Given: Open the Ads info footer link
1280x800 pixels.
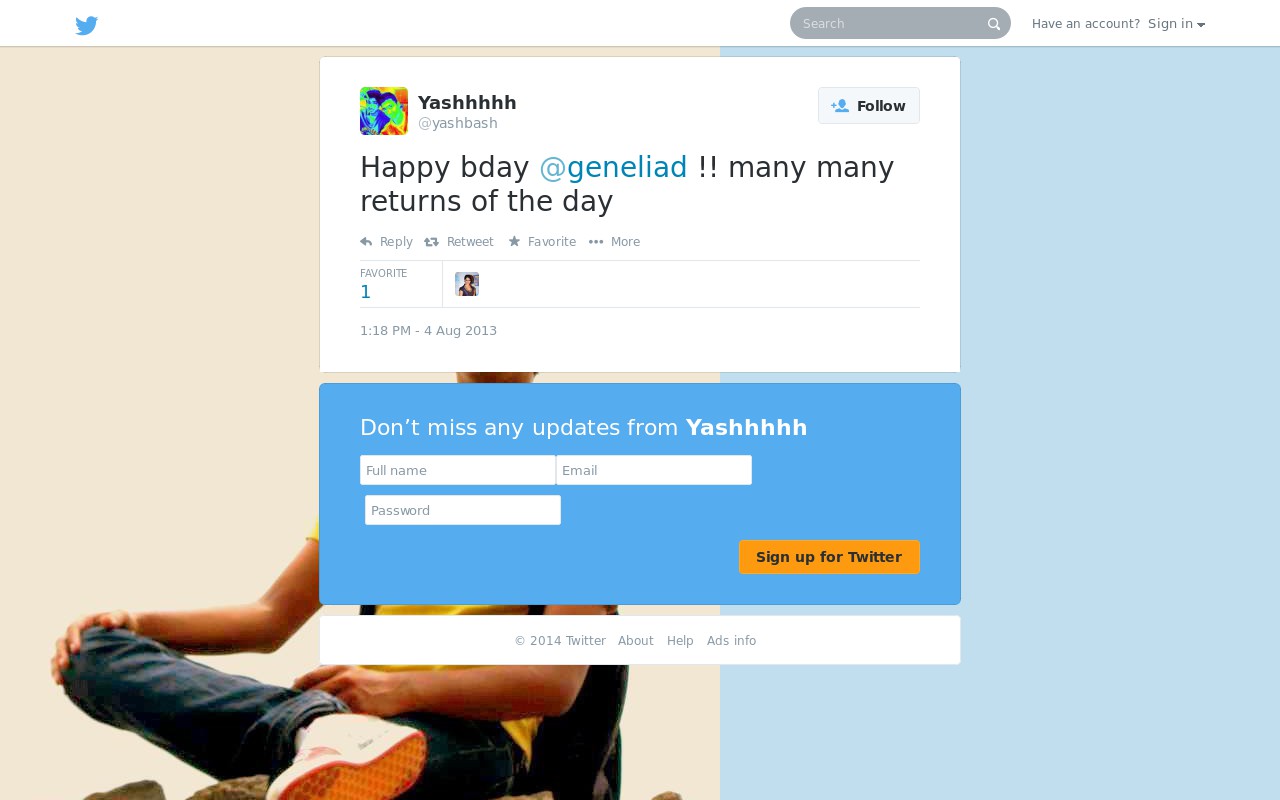Looking at the screenshot, I should pos(732,641).
